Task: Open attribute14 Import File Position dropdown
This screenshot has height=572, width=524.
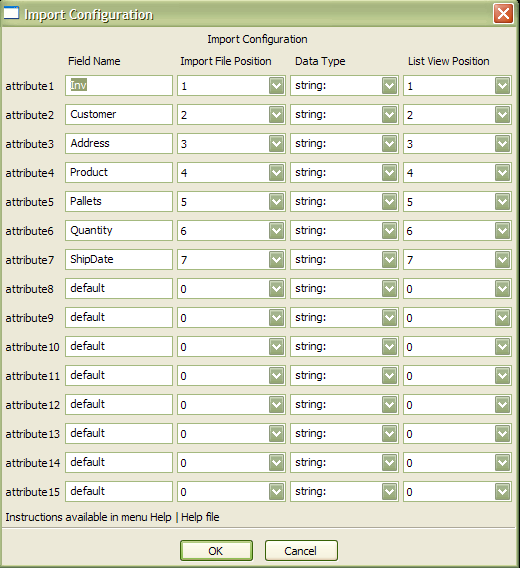Action: coord(277,463)
